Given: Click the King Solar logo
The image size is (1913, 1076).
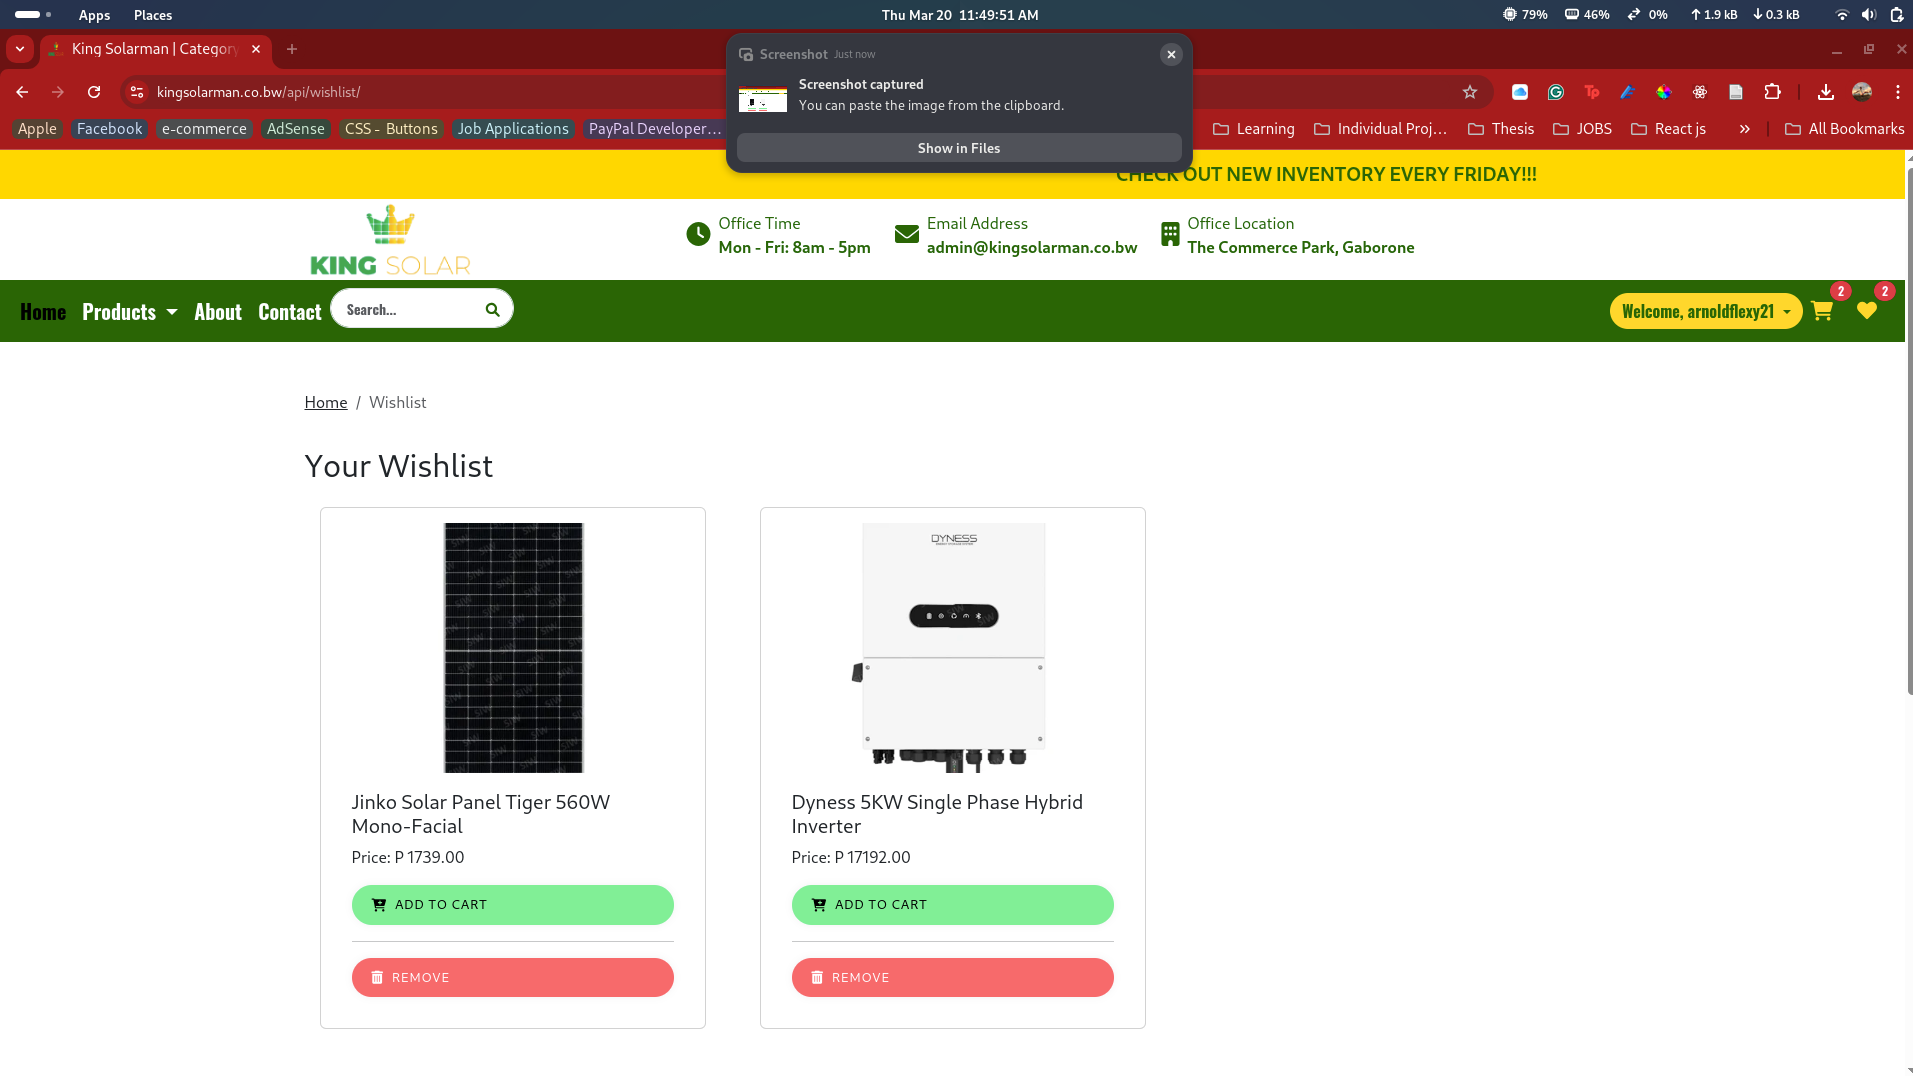Looking at the screenshot, I should tap(390, 241).
